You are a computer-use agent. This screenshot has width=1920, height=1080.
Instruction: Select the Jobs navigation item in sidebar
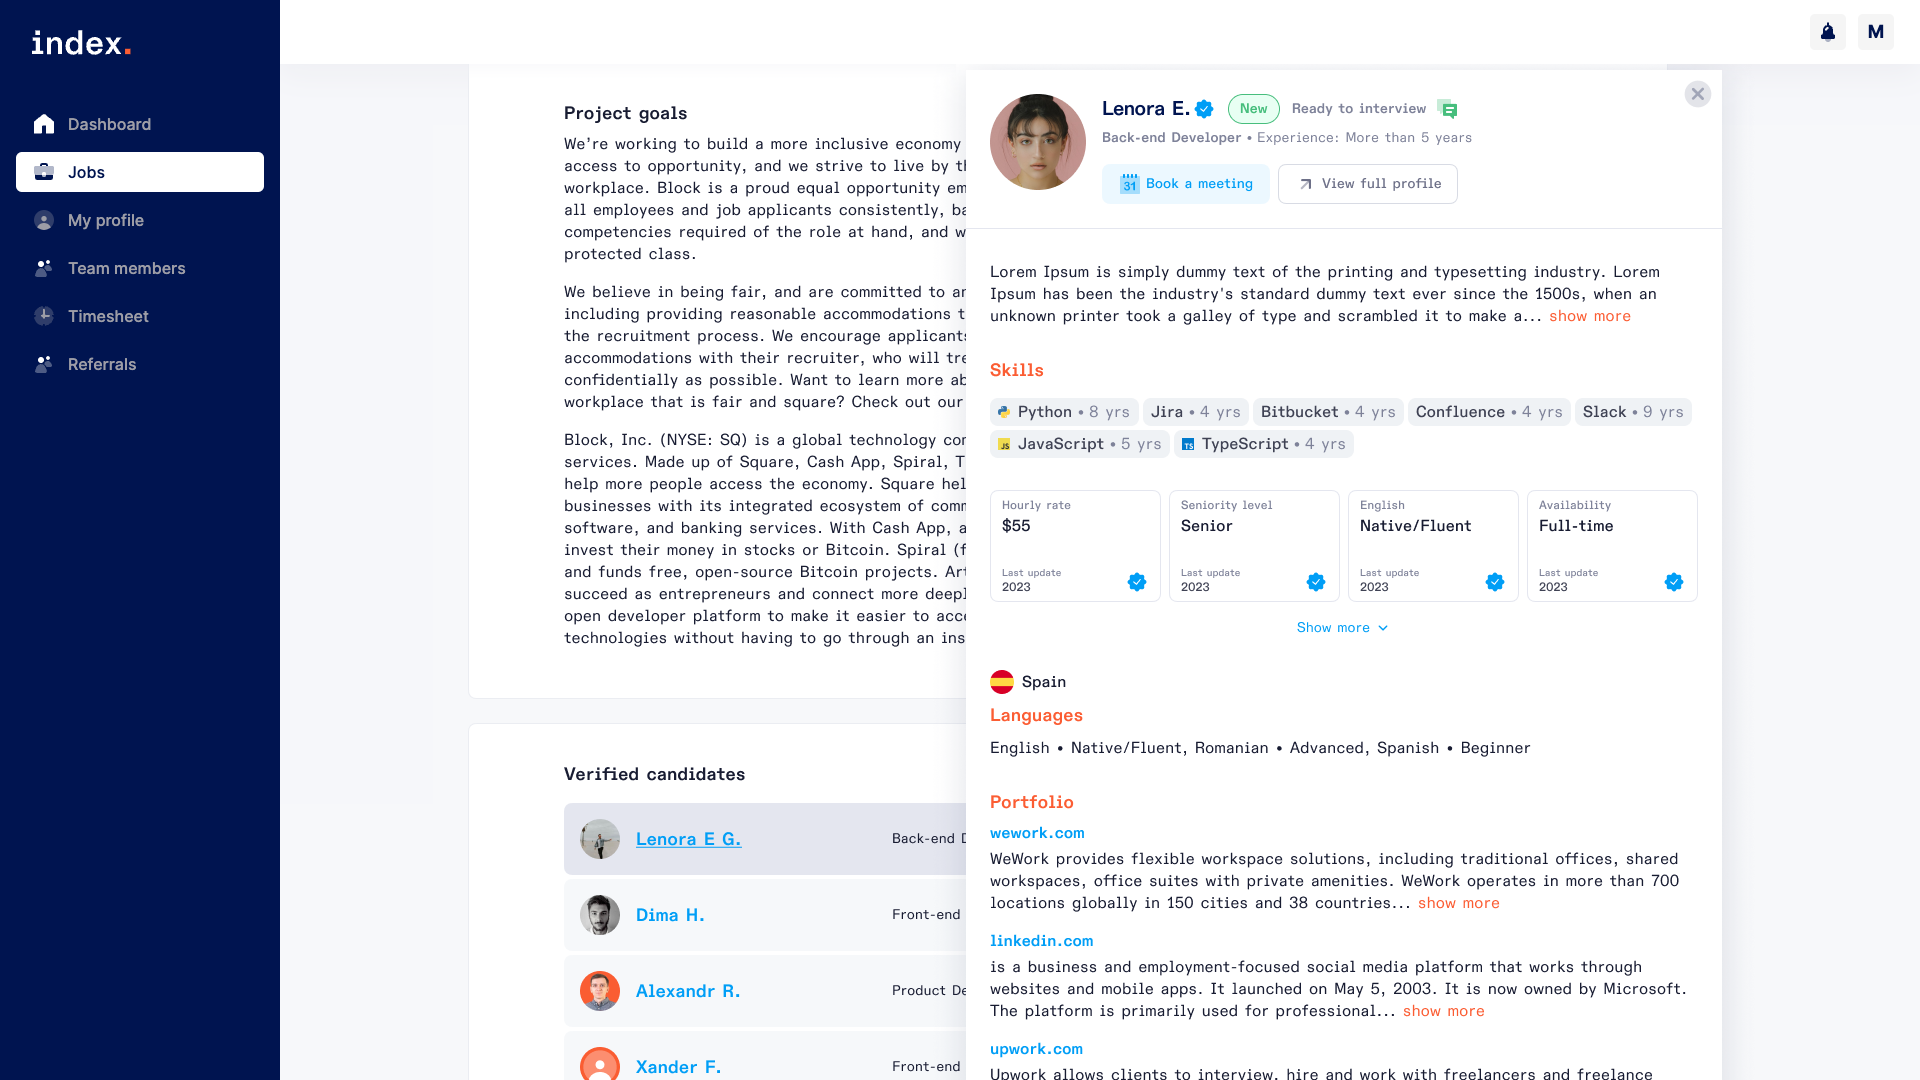click(138, 170)
